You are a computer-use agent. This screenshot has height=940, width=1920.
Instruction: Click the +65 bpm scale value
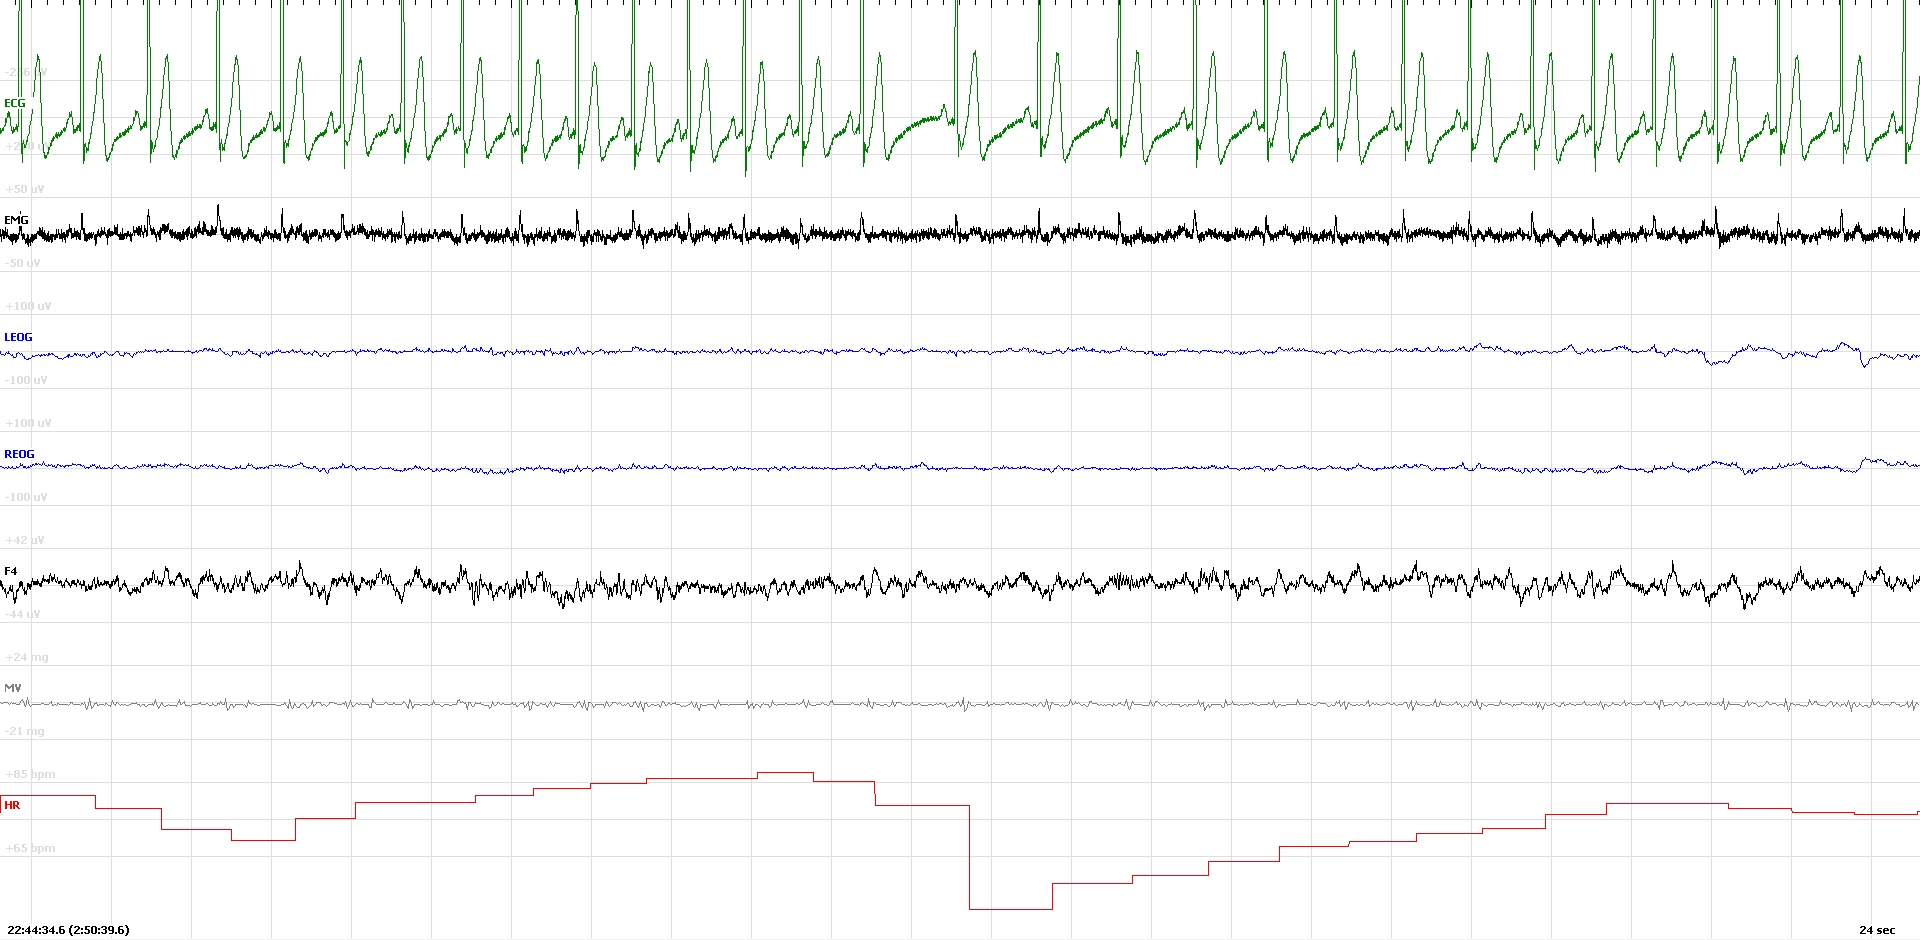coord(30,848)
